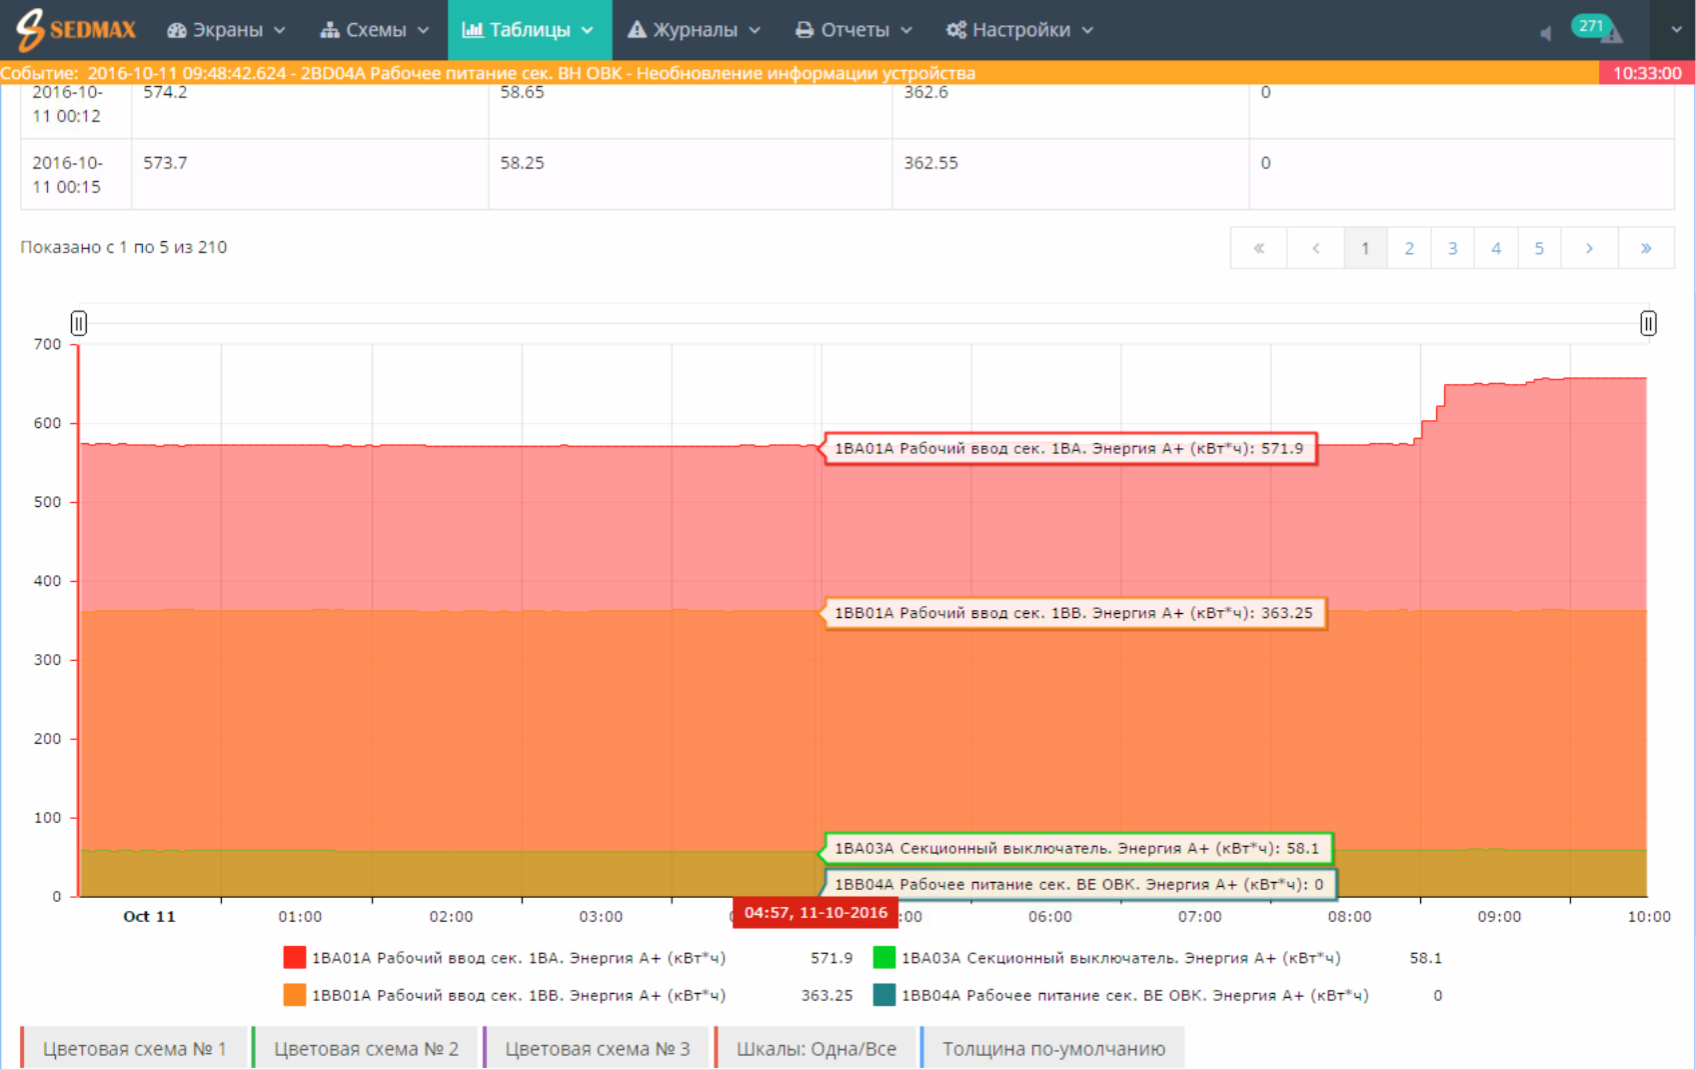Click the speaker mute icon in header

click(x=1545, y=34)
